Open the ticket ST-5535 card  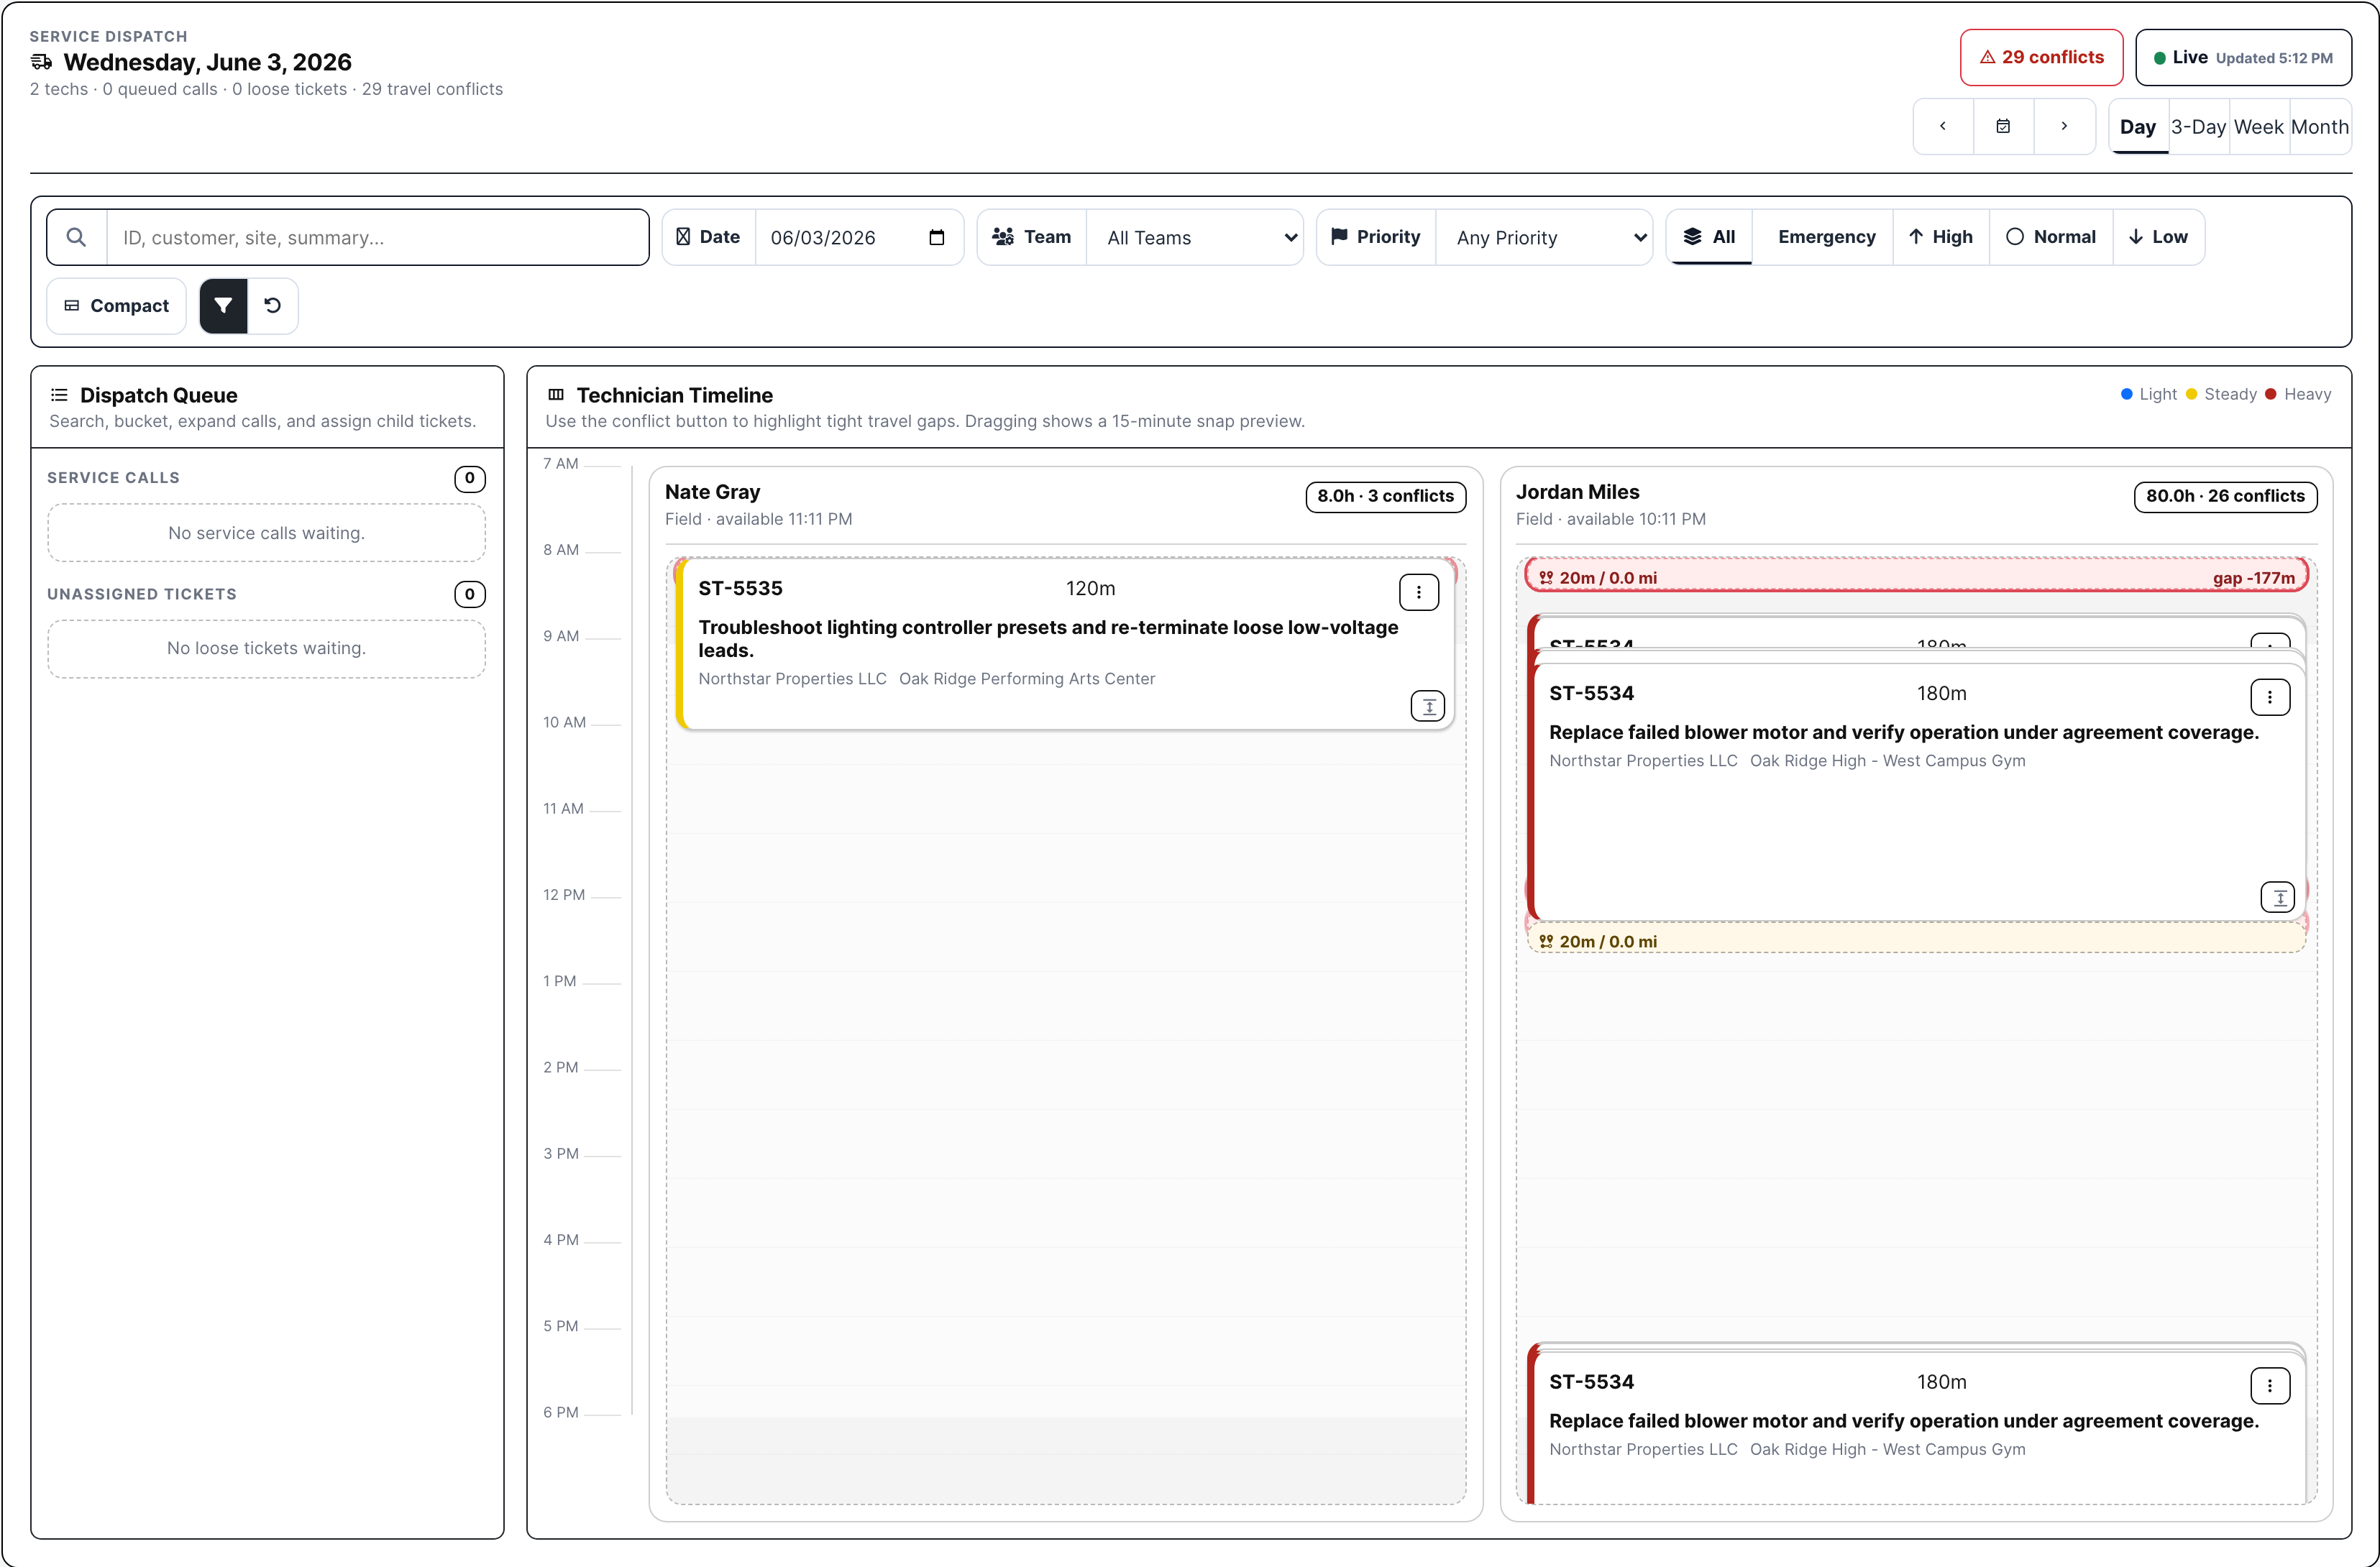click(x=1065, y=643)
